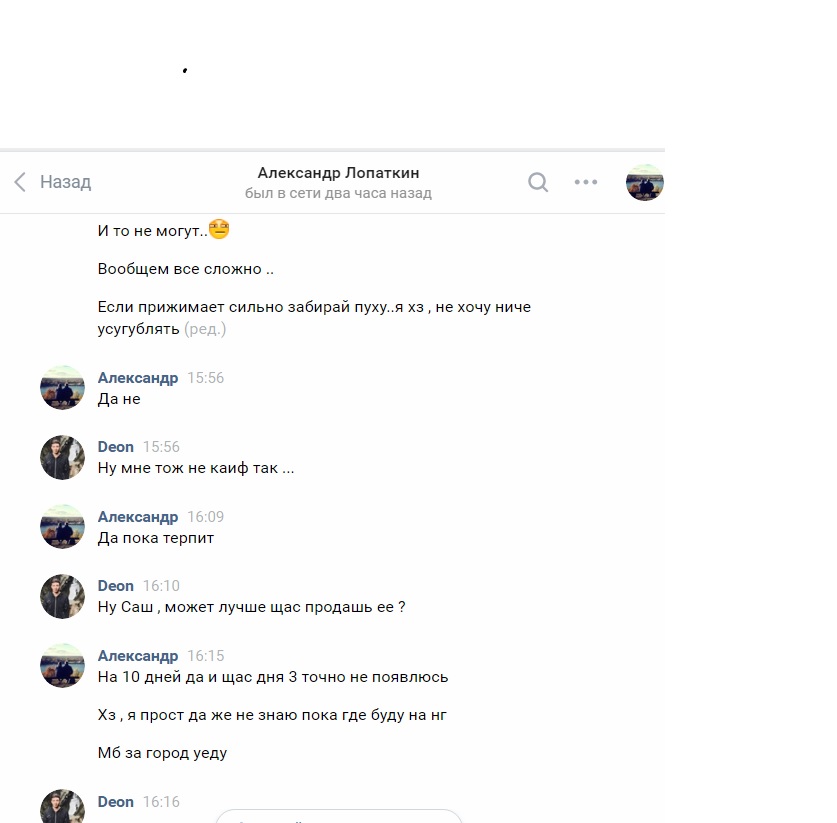
Task: Click Deon's avatar at 16:10 message
Action: click(62, 596)
